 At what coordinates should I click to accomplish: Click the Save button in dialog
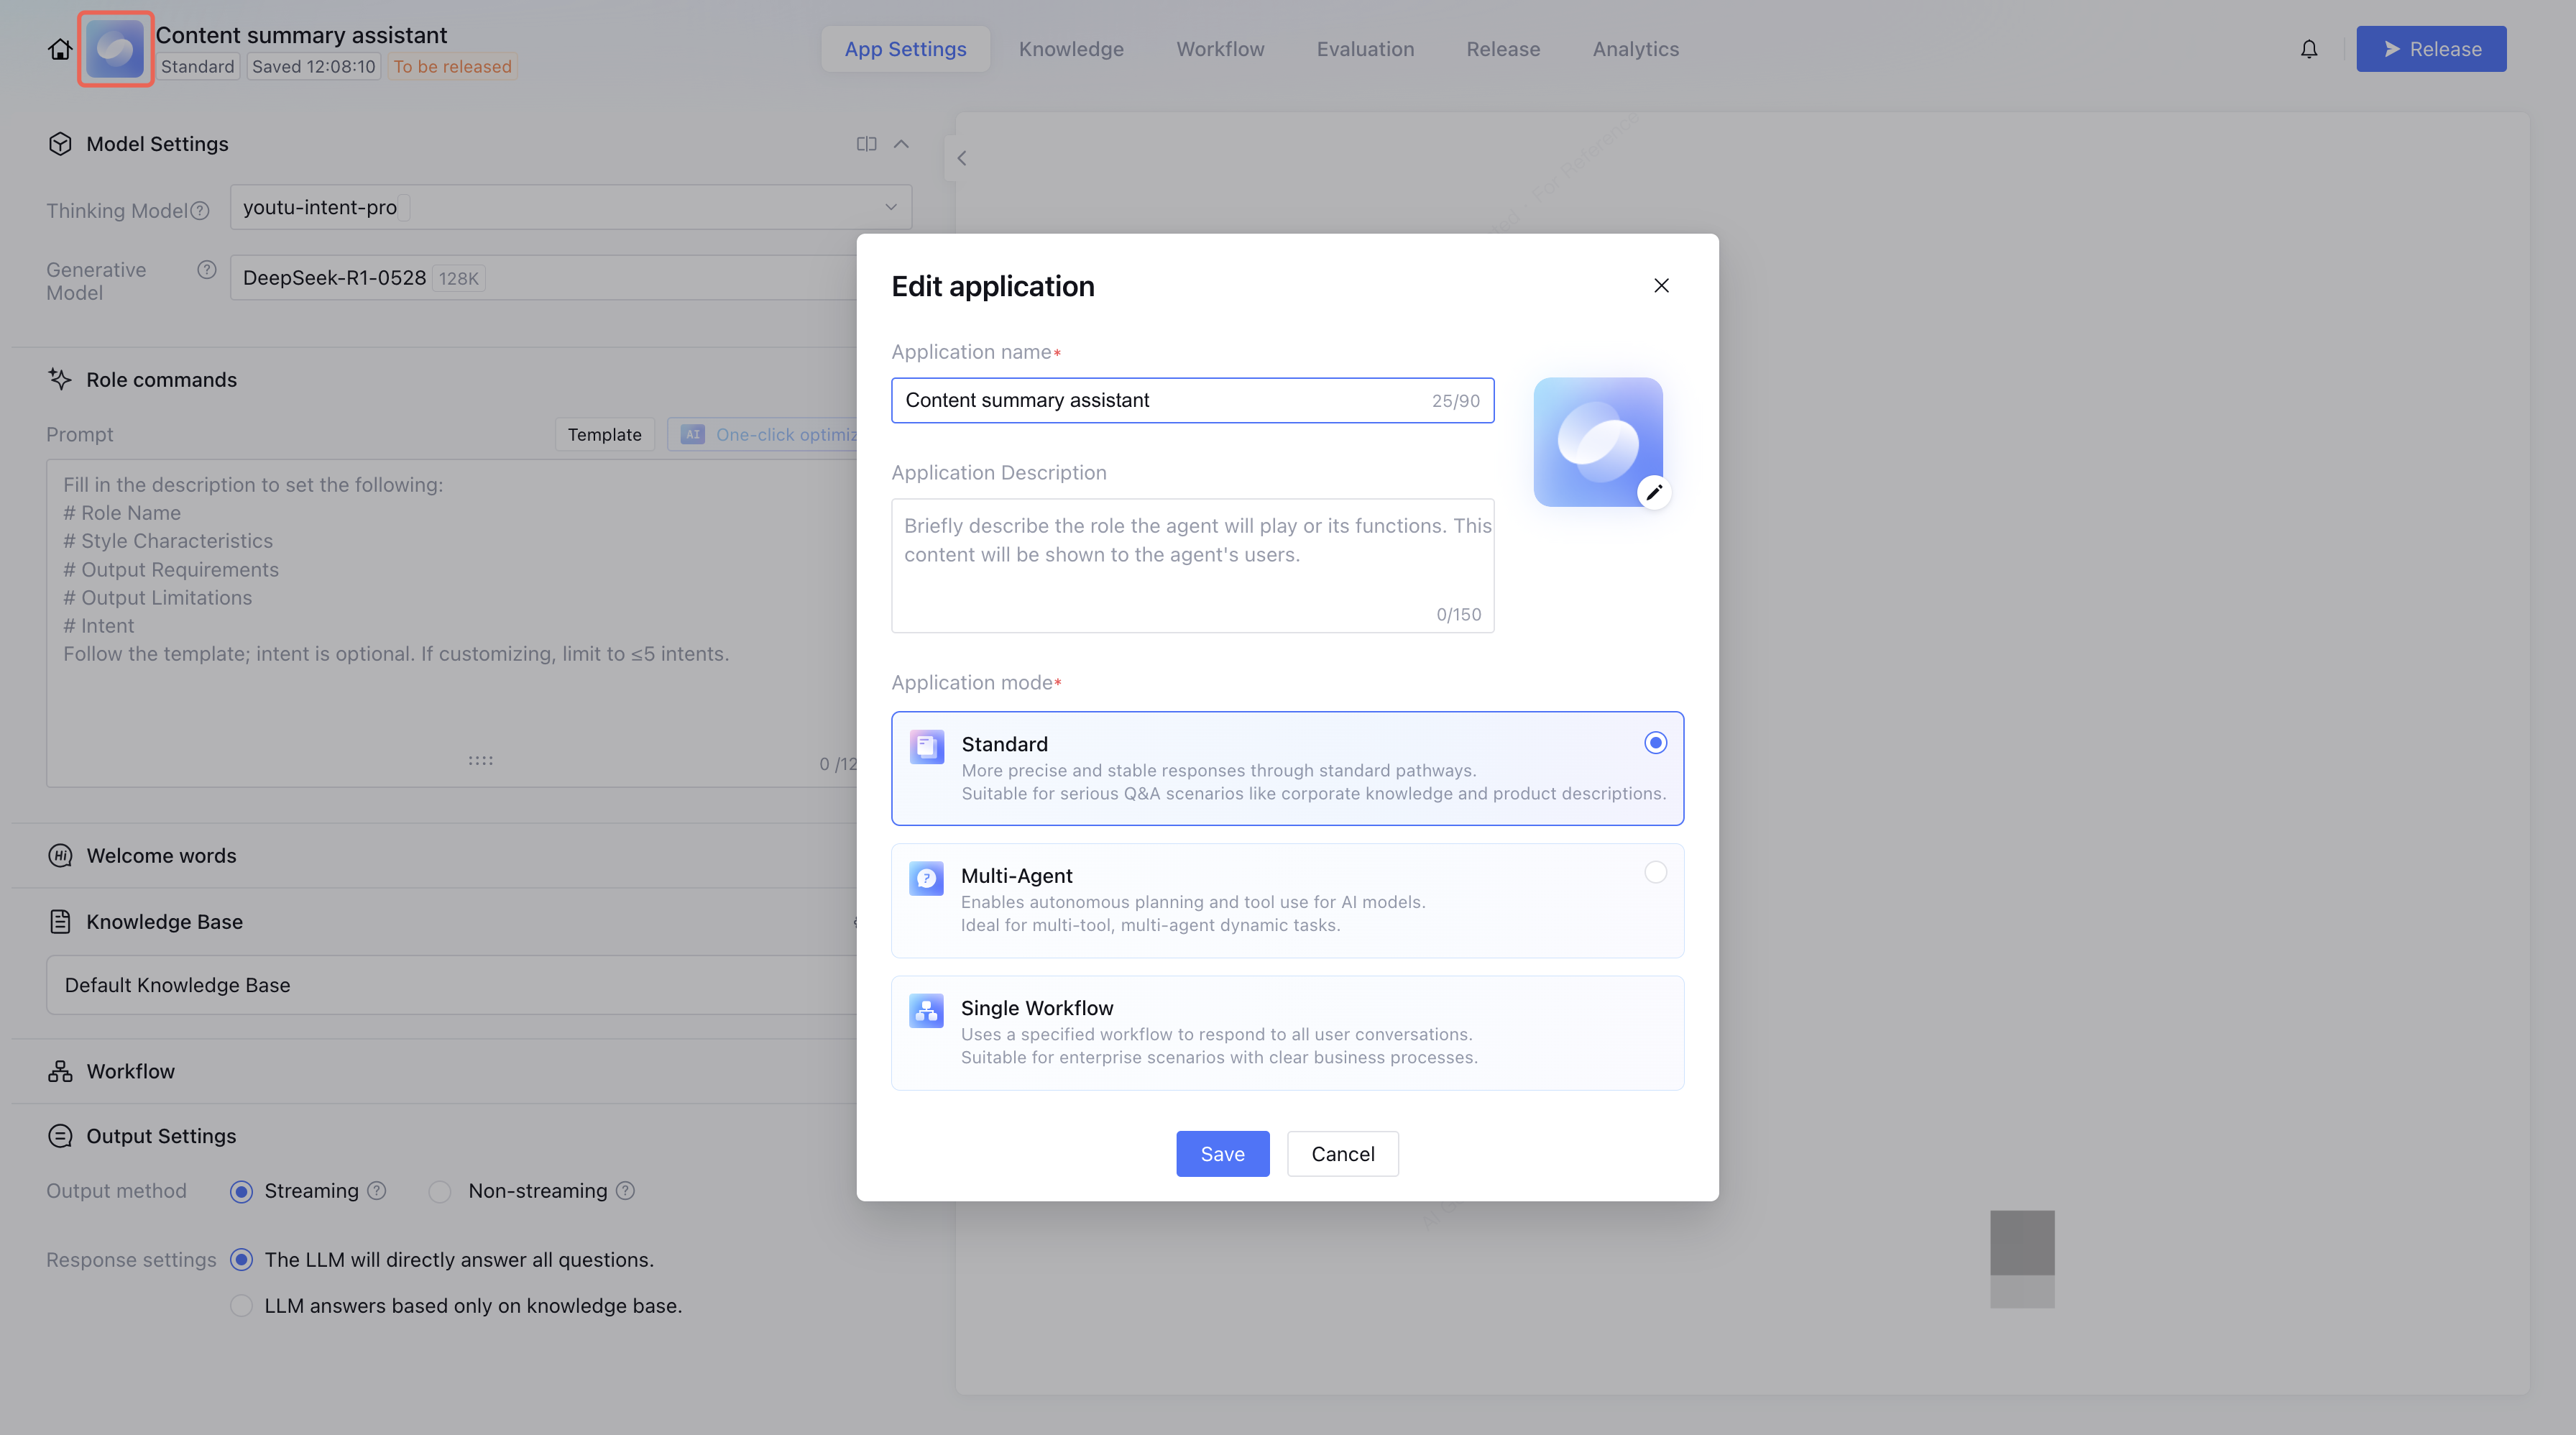point(1222,1153)
